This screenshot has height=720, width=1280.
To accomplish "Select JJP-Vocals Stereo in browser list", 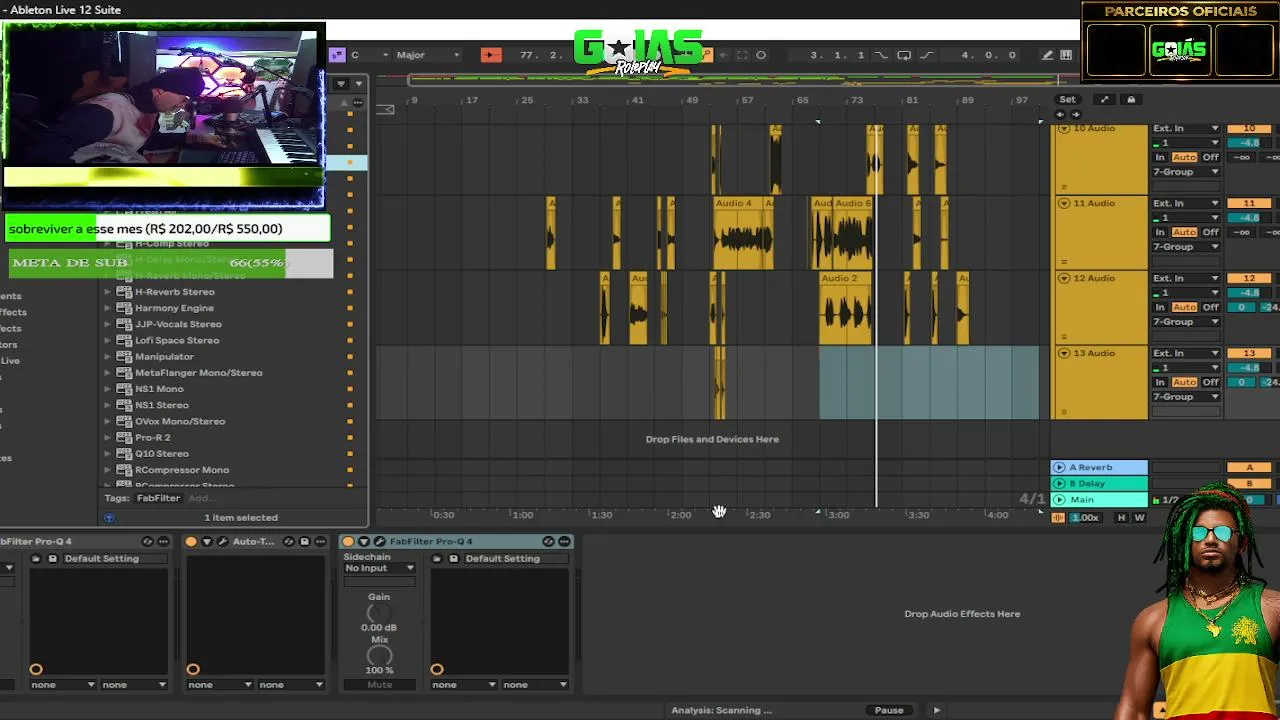I will coord(178,324).
